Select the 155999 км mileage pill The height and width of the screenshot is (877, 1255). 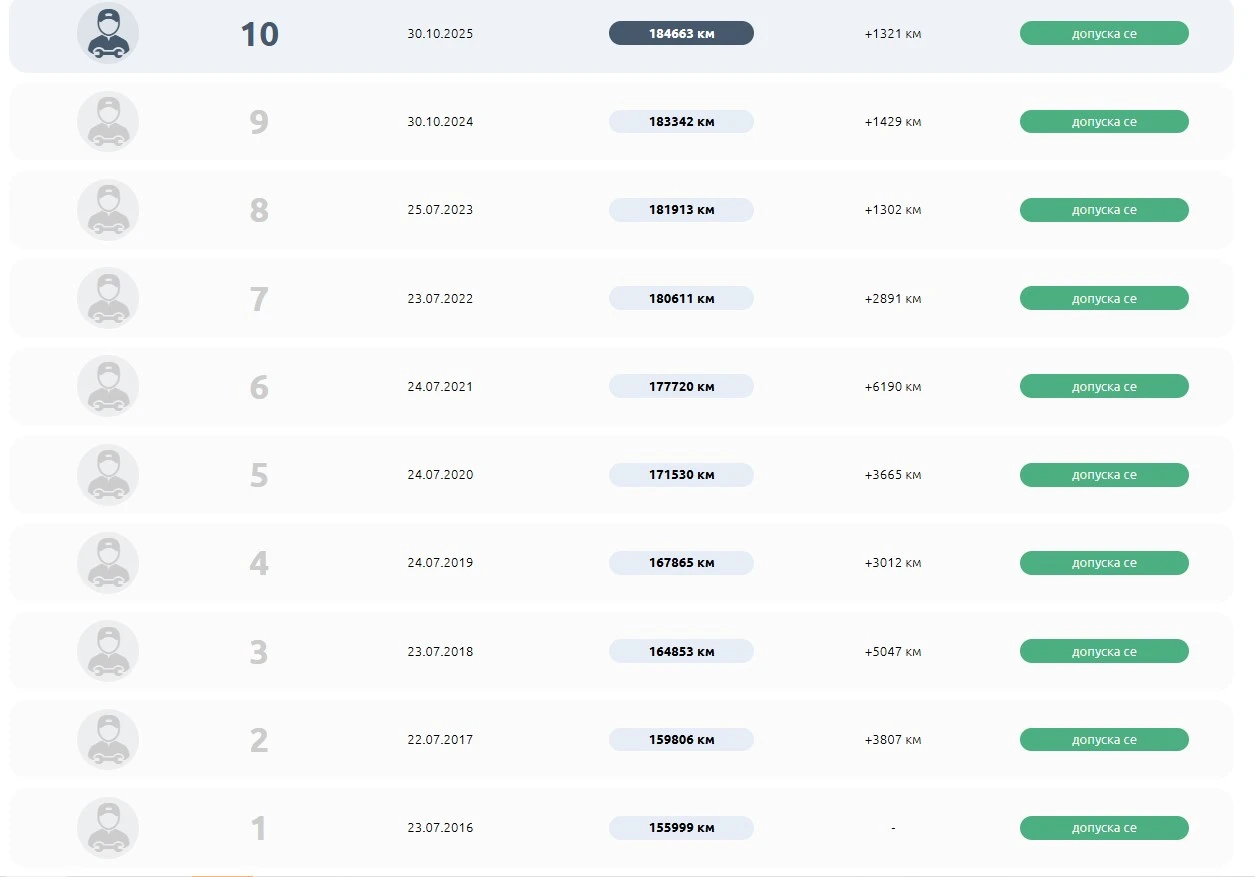point(681,828)
